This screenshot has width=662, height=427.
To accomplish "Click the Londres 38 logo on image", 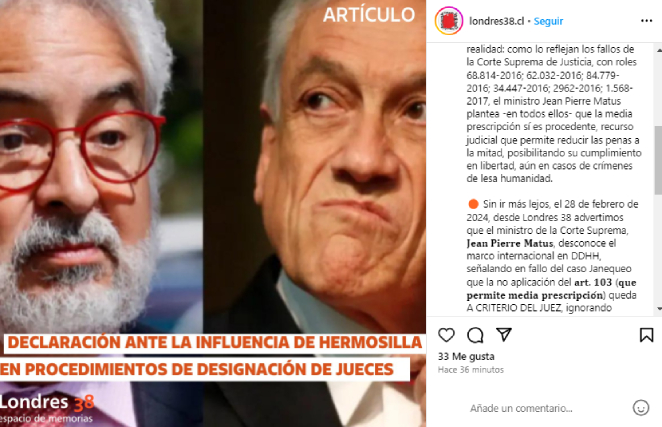I will pyautogui.click(x=46, y=408).
